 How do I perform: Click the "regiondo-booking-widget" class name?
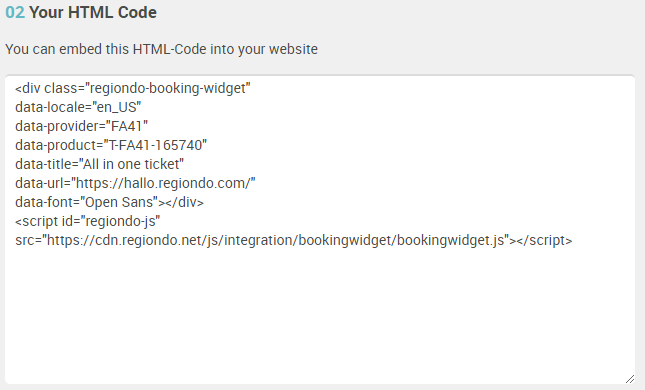click(167, 88)
